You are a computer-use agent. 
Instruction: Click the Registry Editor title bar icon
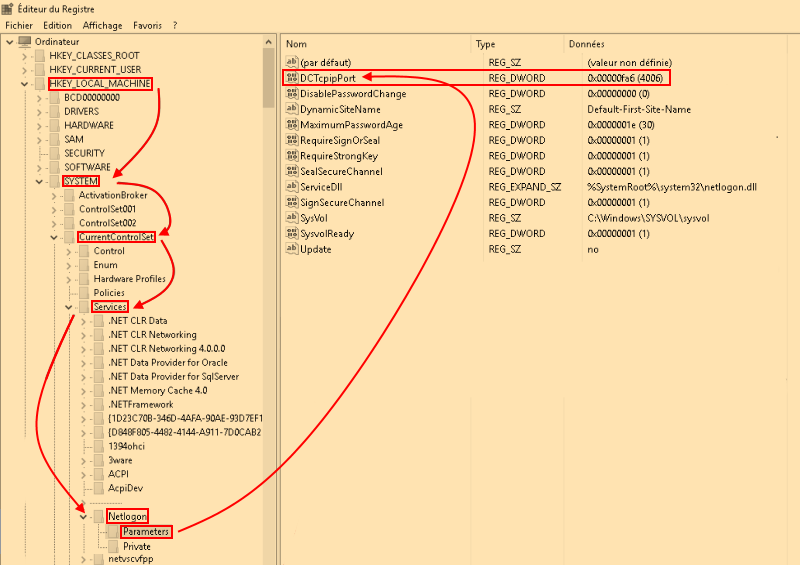pos(7,9)
